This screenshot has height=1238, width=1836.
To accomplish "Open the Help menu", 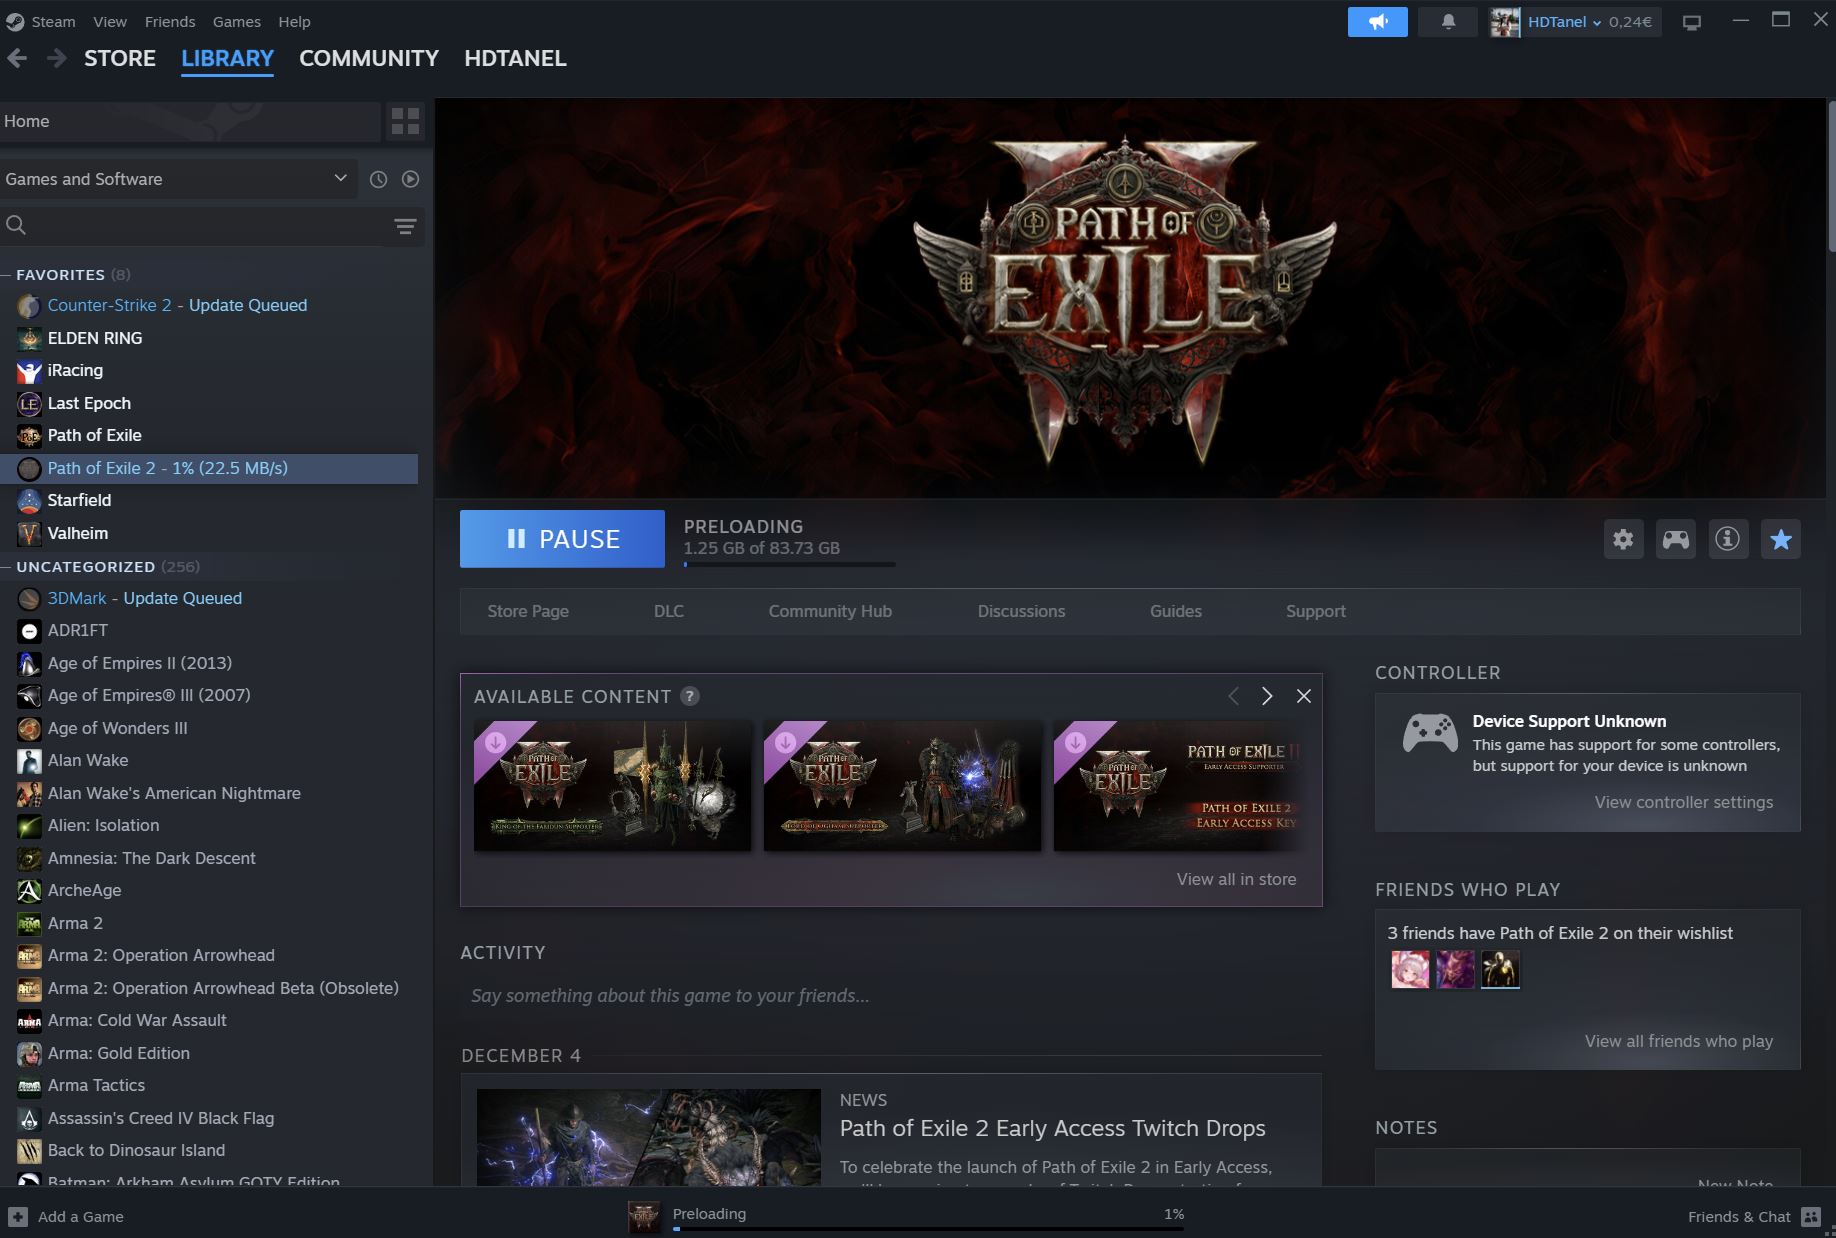I will tap(294, 21).
